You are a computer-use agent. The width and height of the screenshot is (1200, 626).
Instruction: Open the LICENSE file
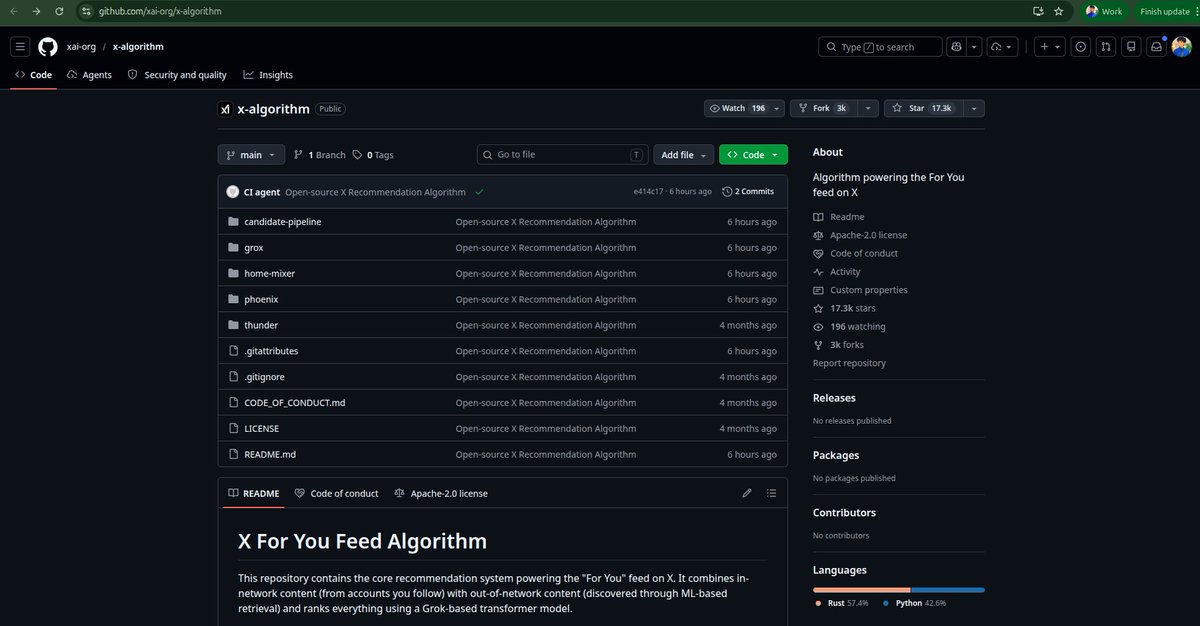coord(261,429)
